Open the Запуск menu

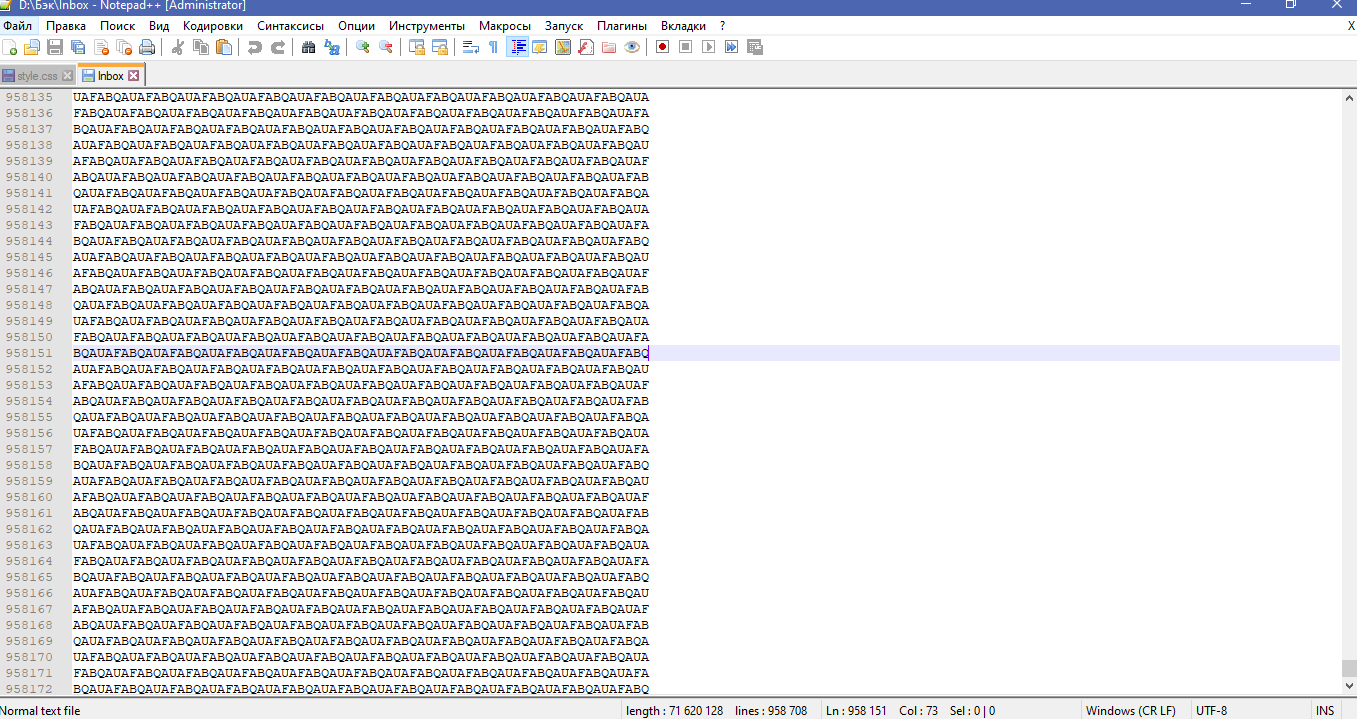coord(564,26)
